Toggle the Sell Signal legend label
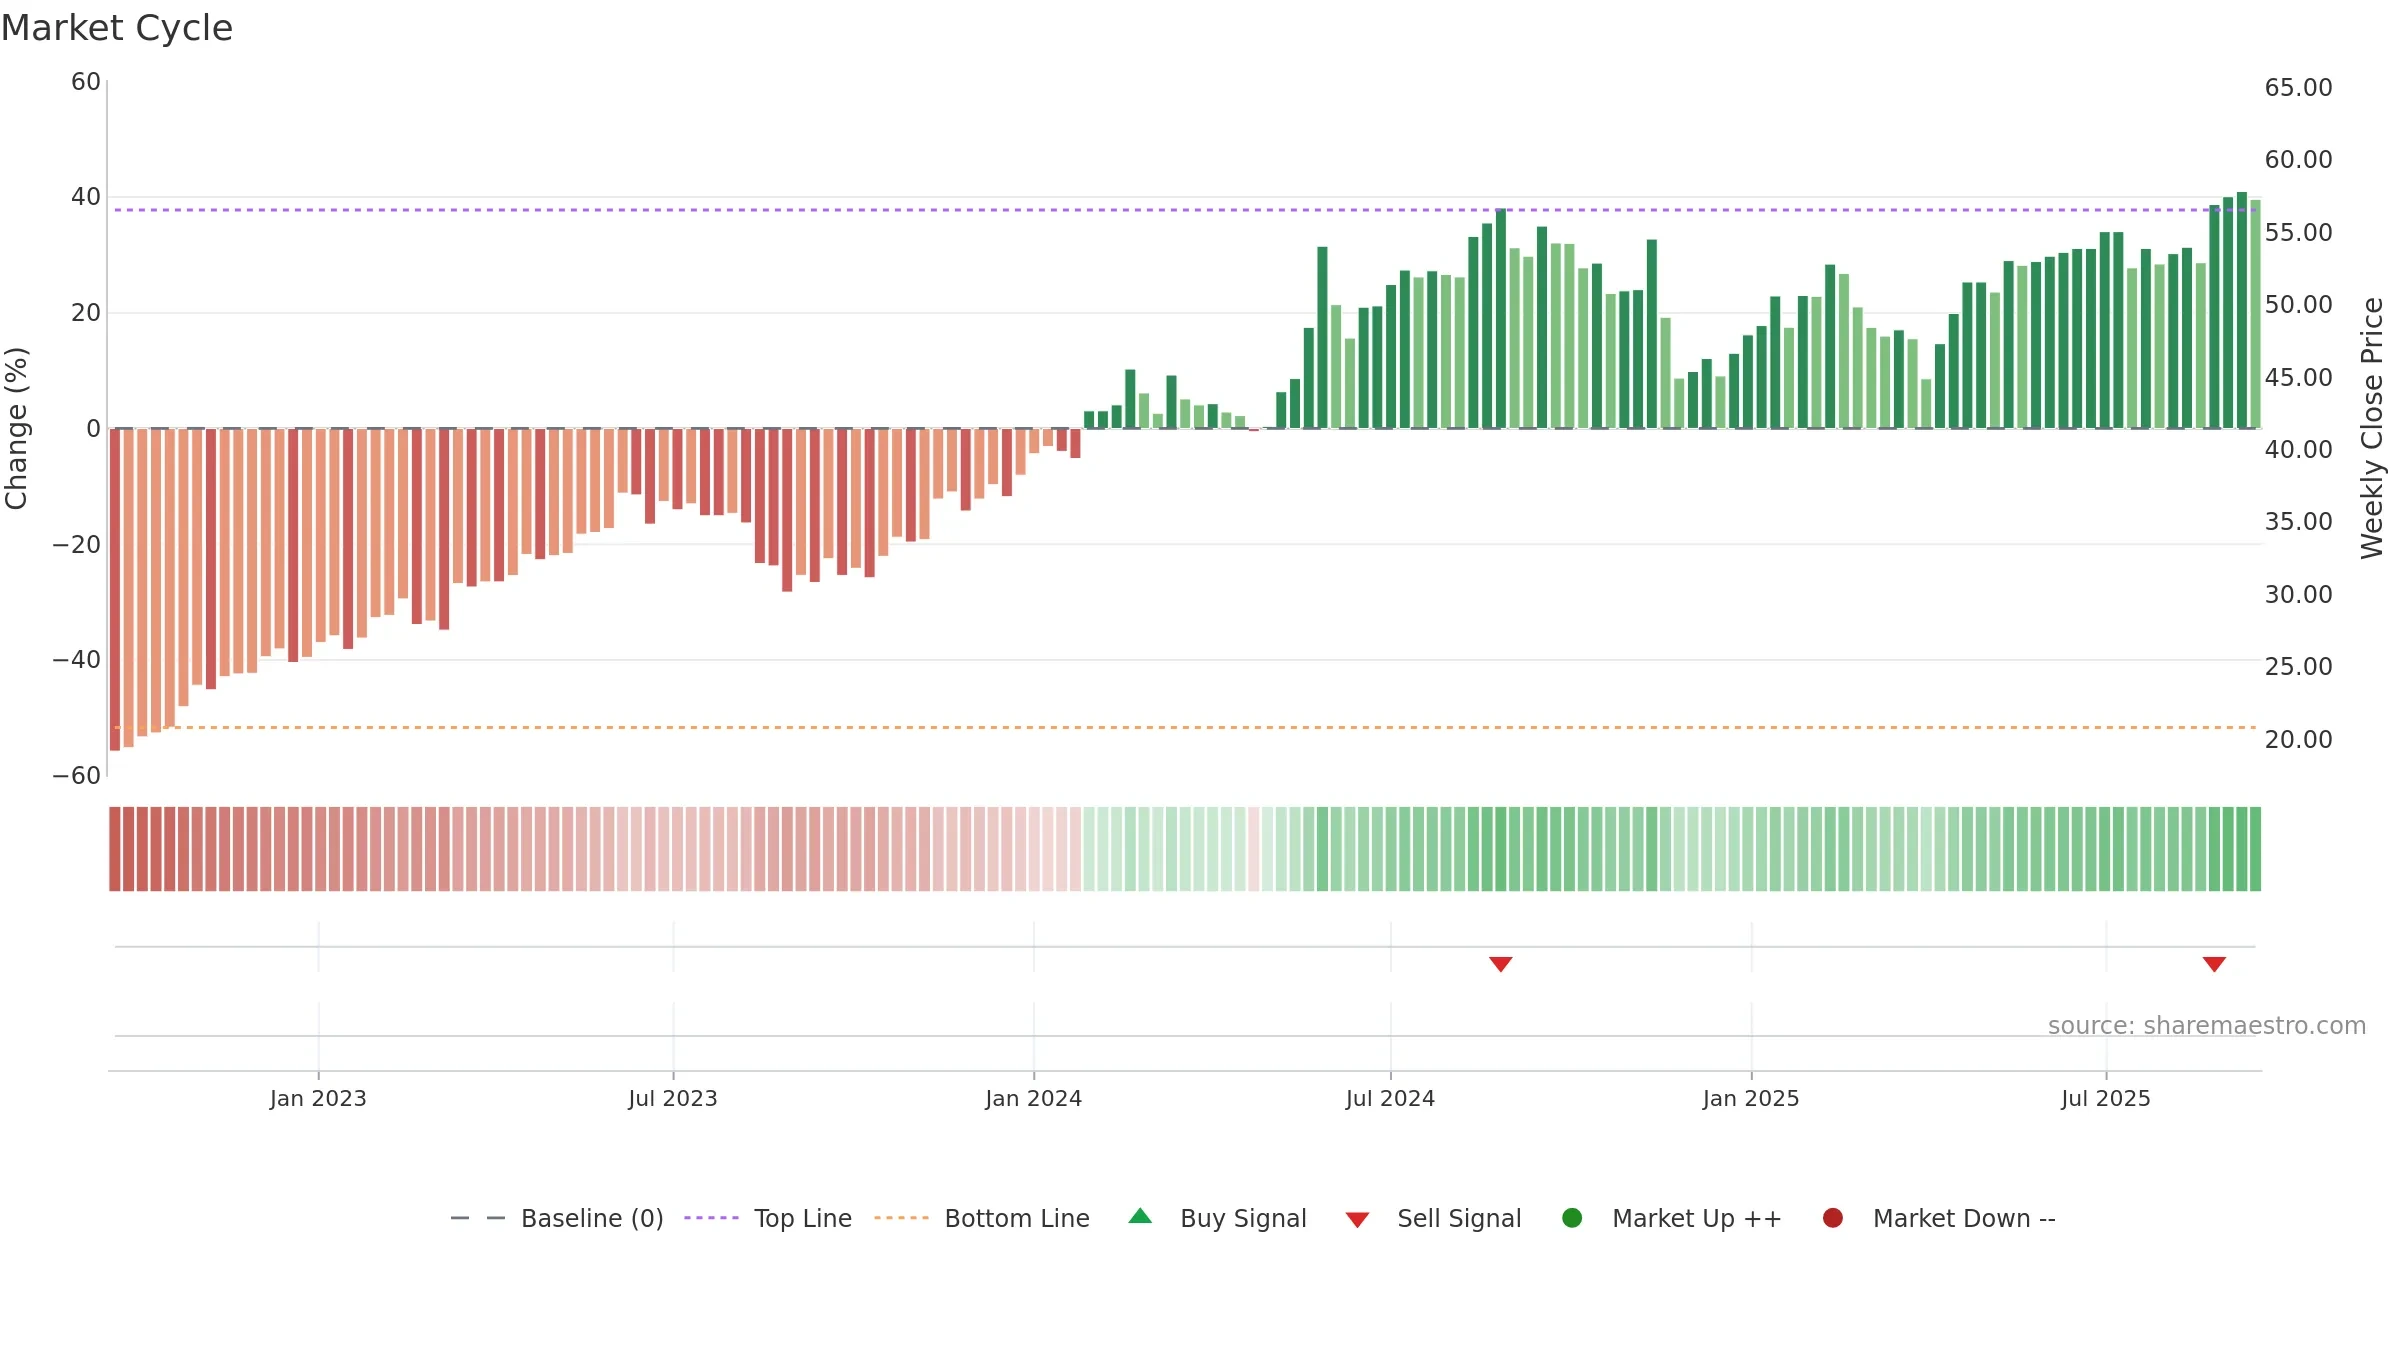 [1459, 1218]
